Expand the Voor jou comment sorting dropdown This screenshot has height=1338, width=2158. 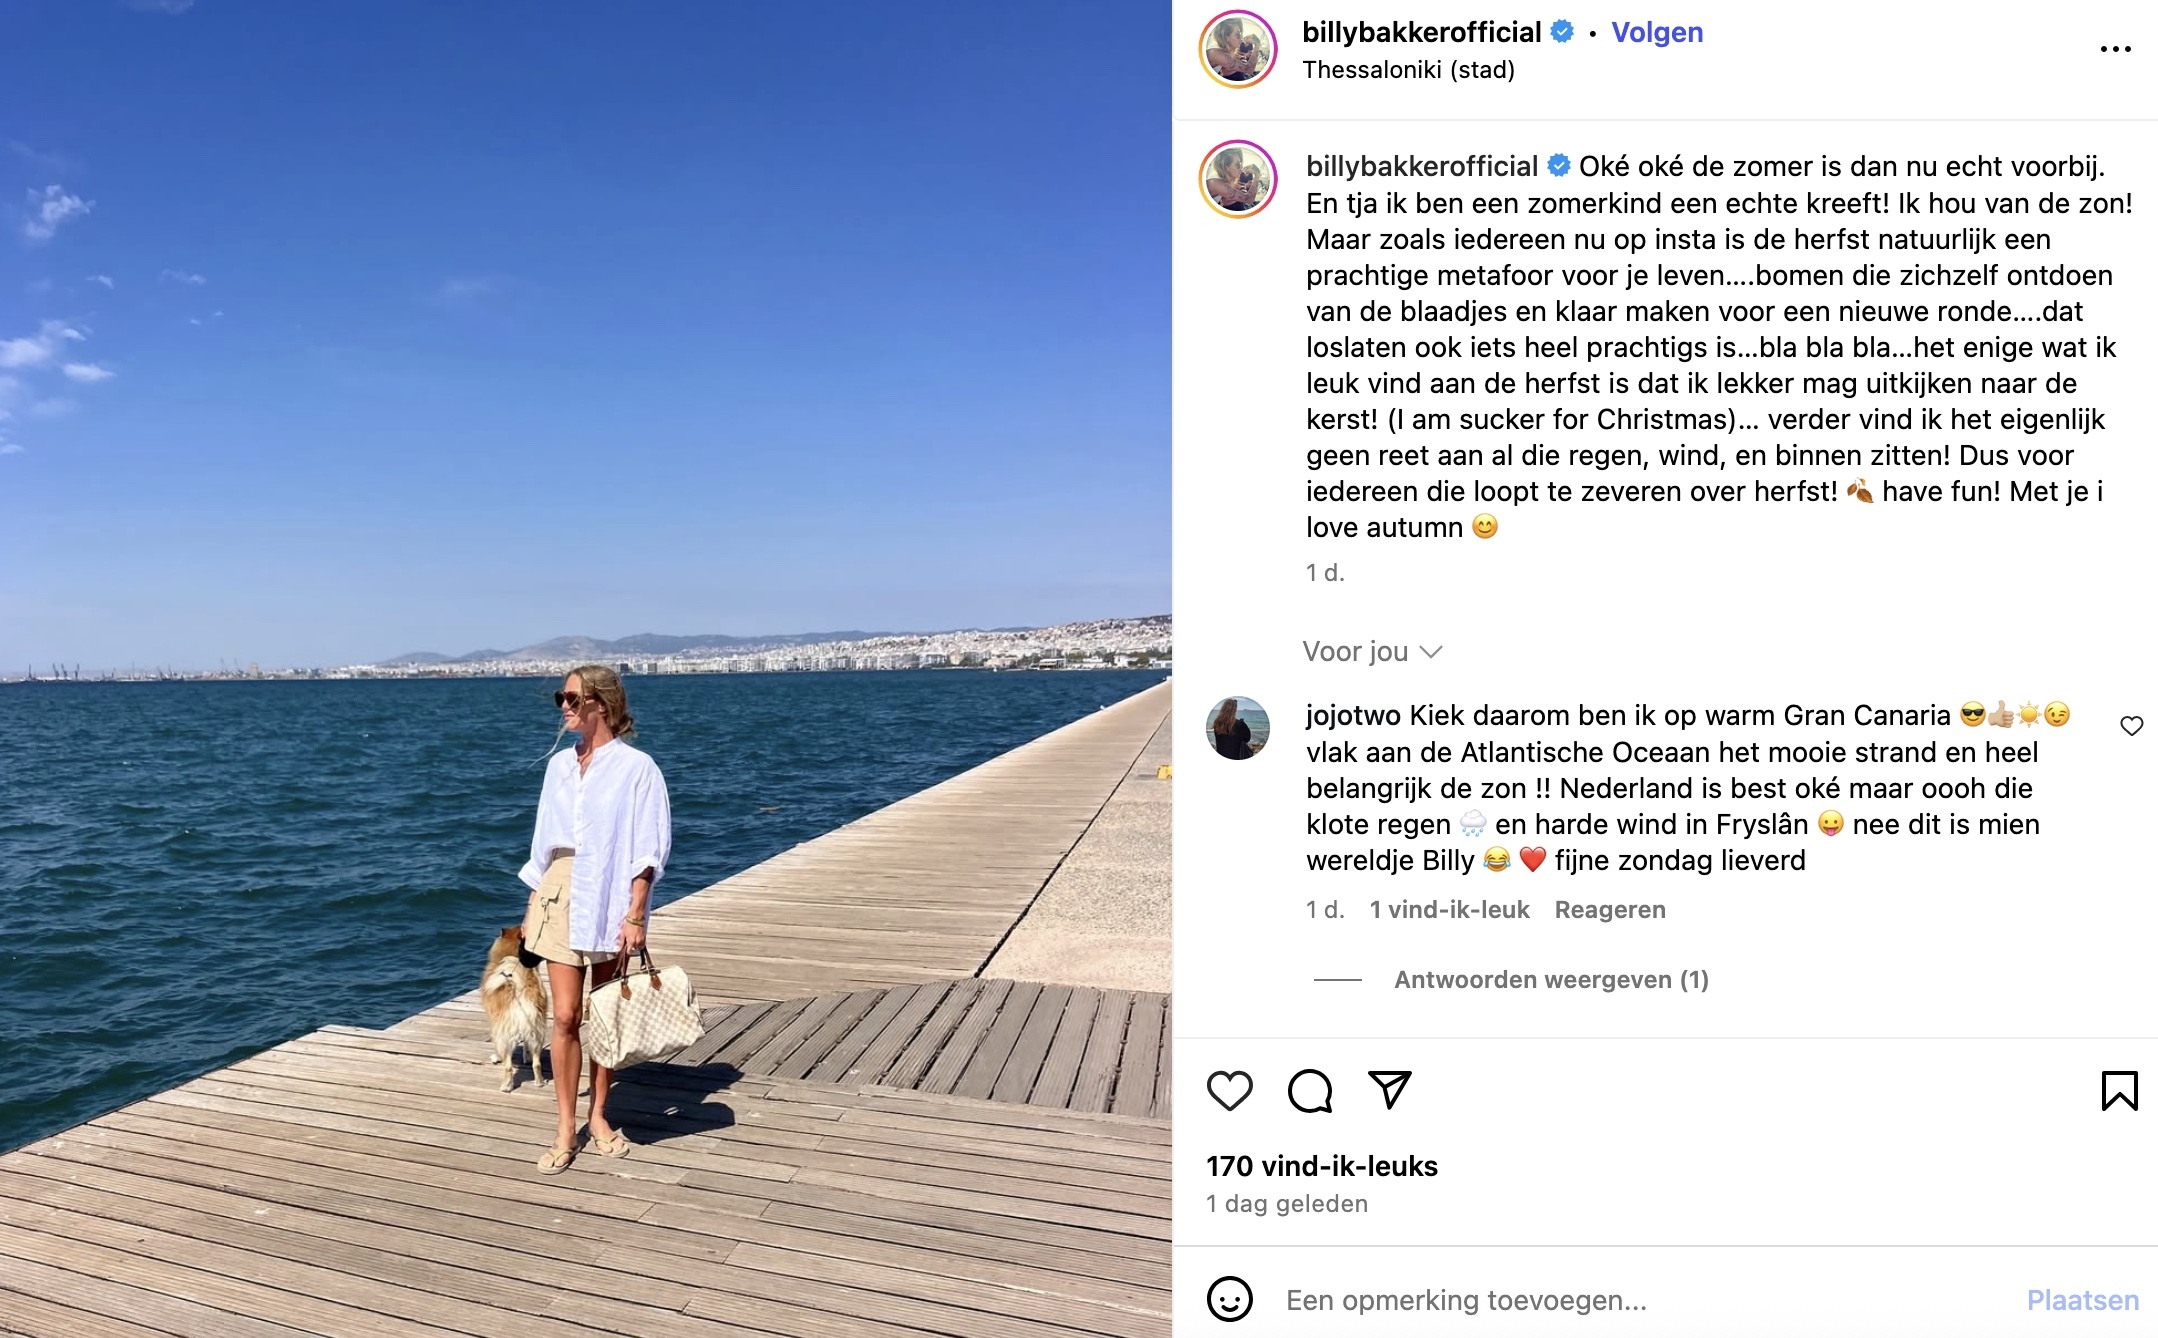(1372, 652)
